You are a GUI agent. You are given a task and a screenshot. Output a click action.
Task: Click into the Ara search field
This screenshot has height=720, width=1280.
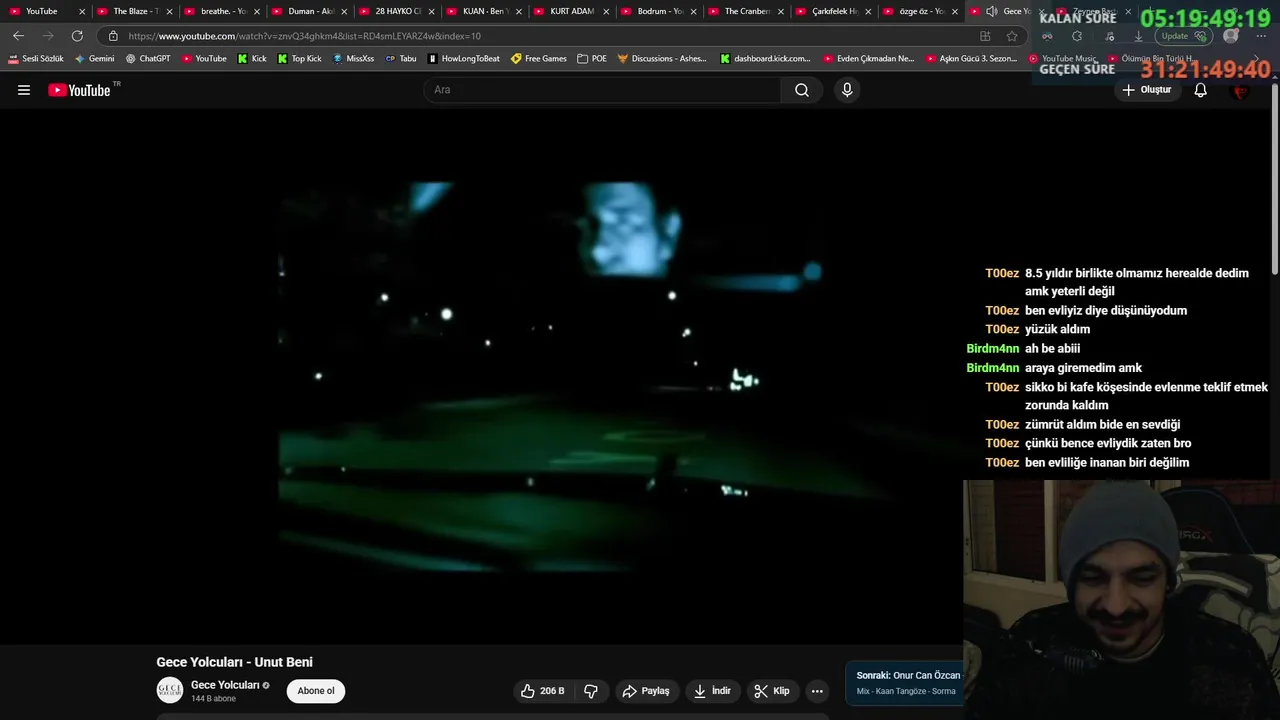pyautogui.click(x=602, y=90)
